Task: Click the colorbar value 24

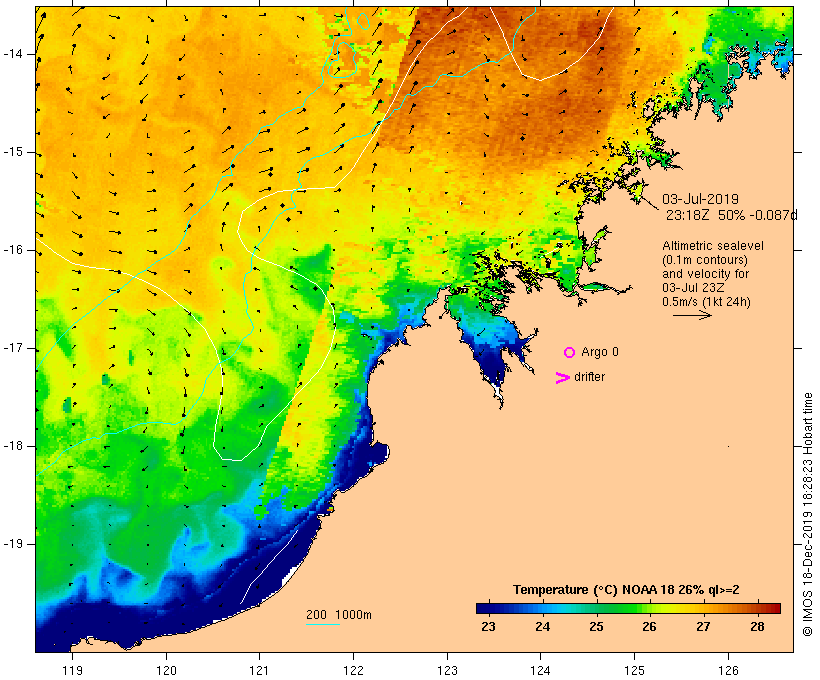Action: 542,627
